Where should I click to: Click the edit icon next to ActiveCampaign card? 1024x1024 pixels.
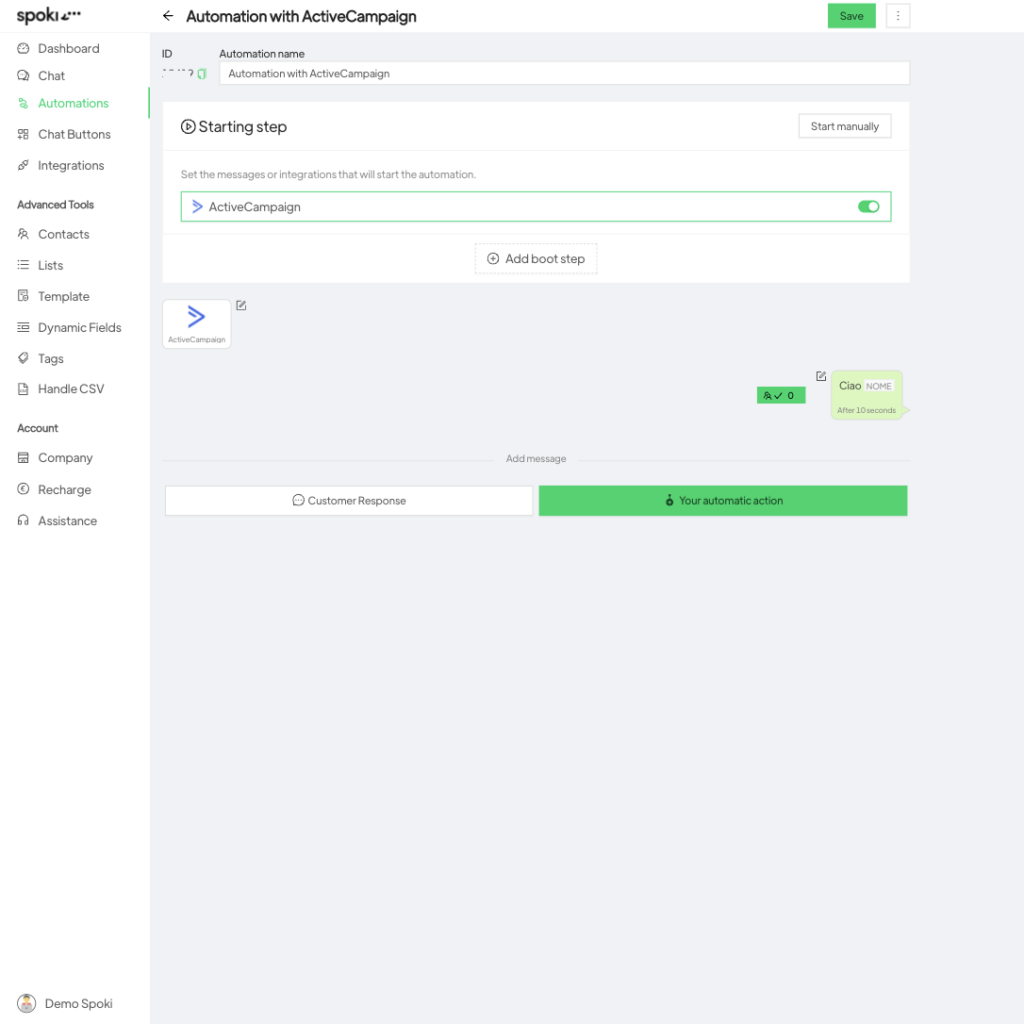tap(241, 306)
